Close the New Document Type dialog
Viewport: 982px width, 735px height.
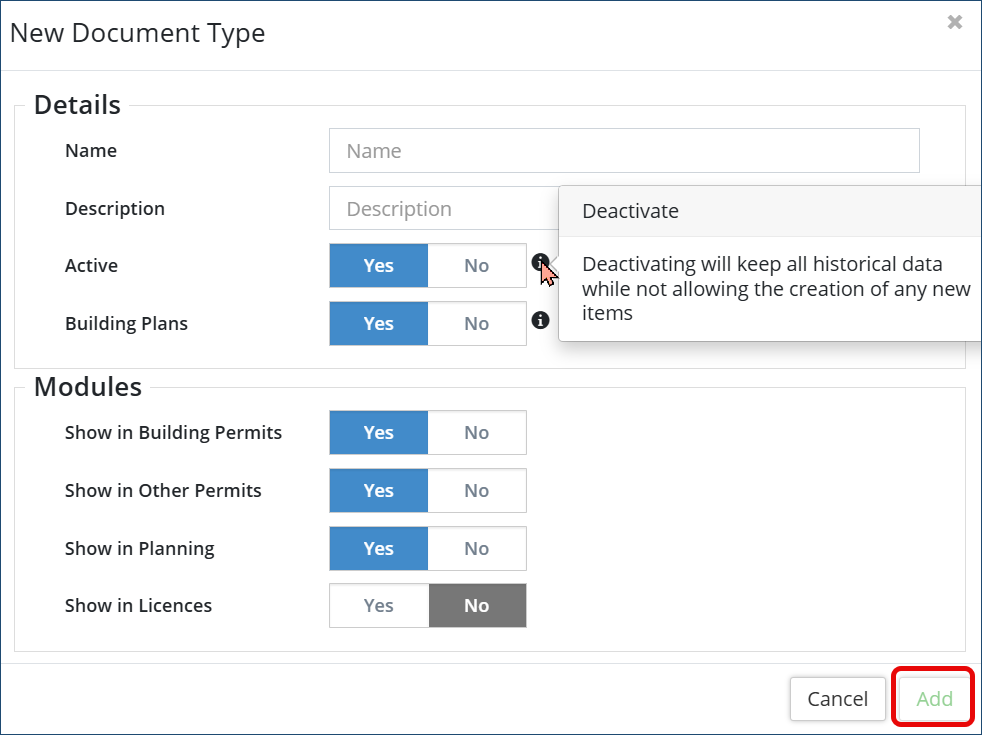pyautogui.click(x=955, y=23)
